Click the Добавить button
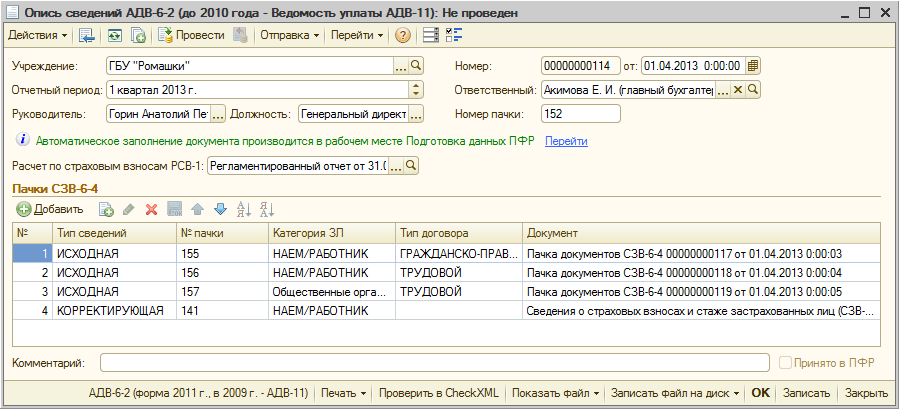The height and width of the screenshot is (409, 899). pyautogui.click(x=50, y=209)
